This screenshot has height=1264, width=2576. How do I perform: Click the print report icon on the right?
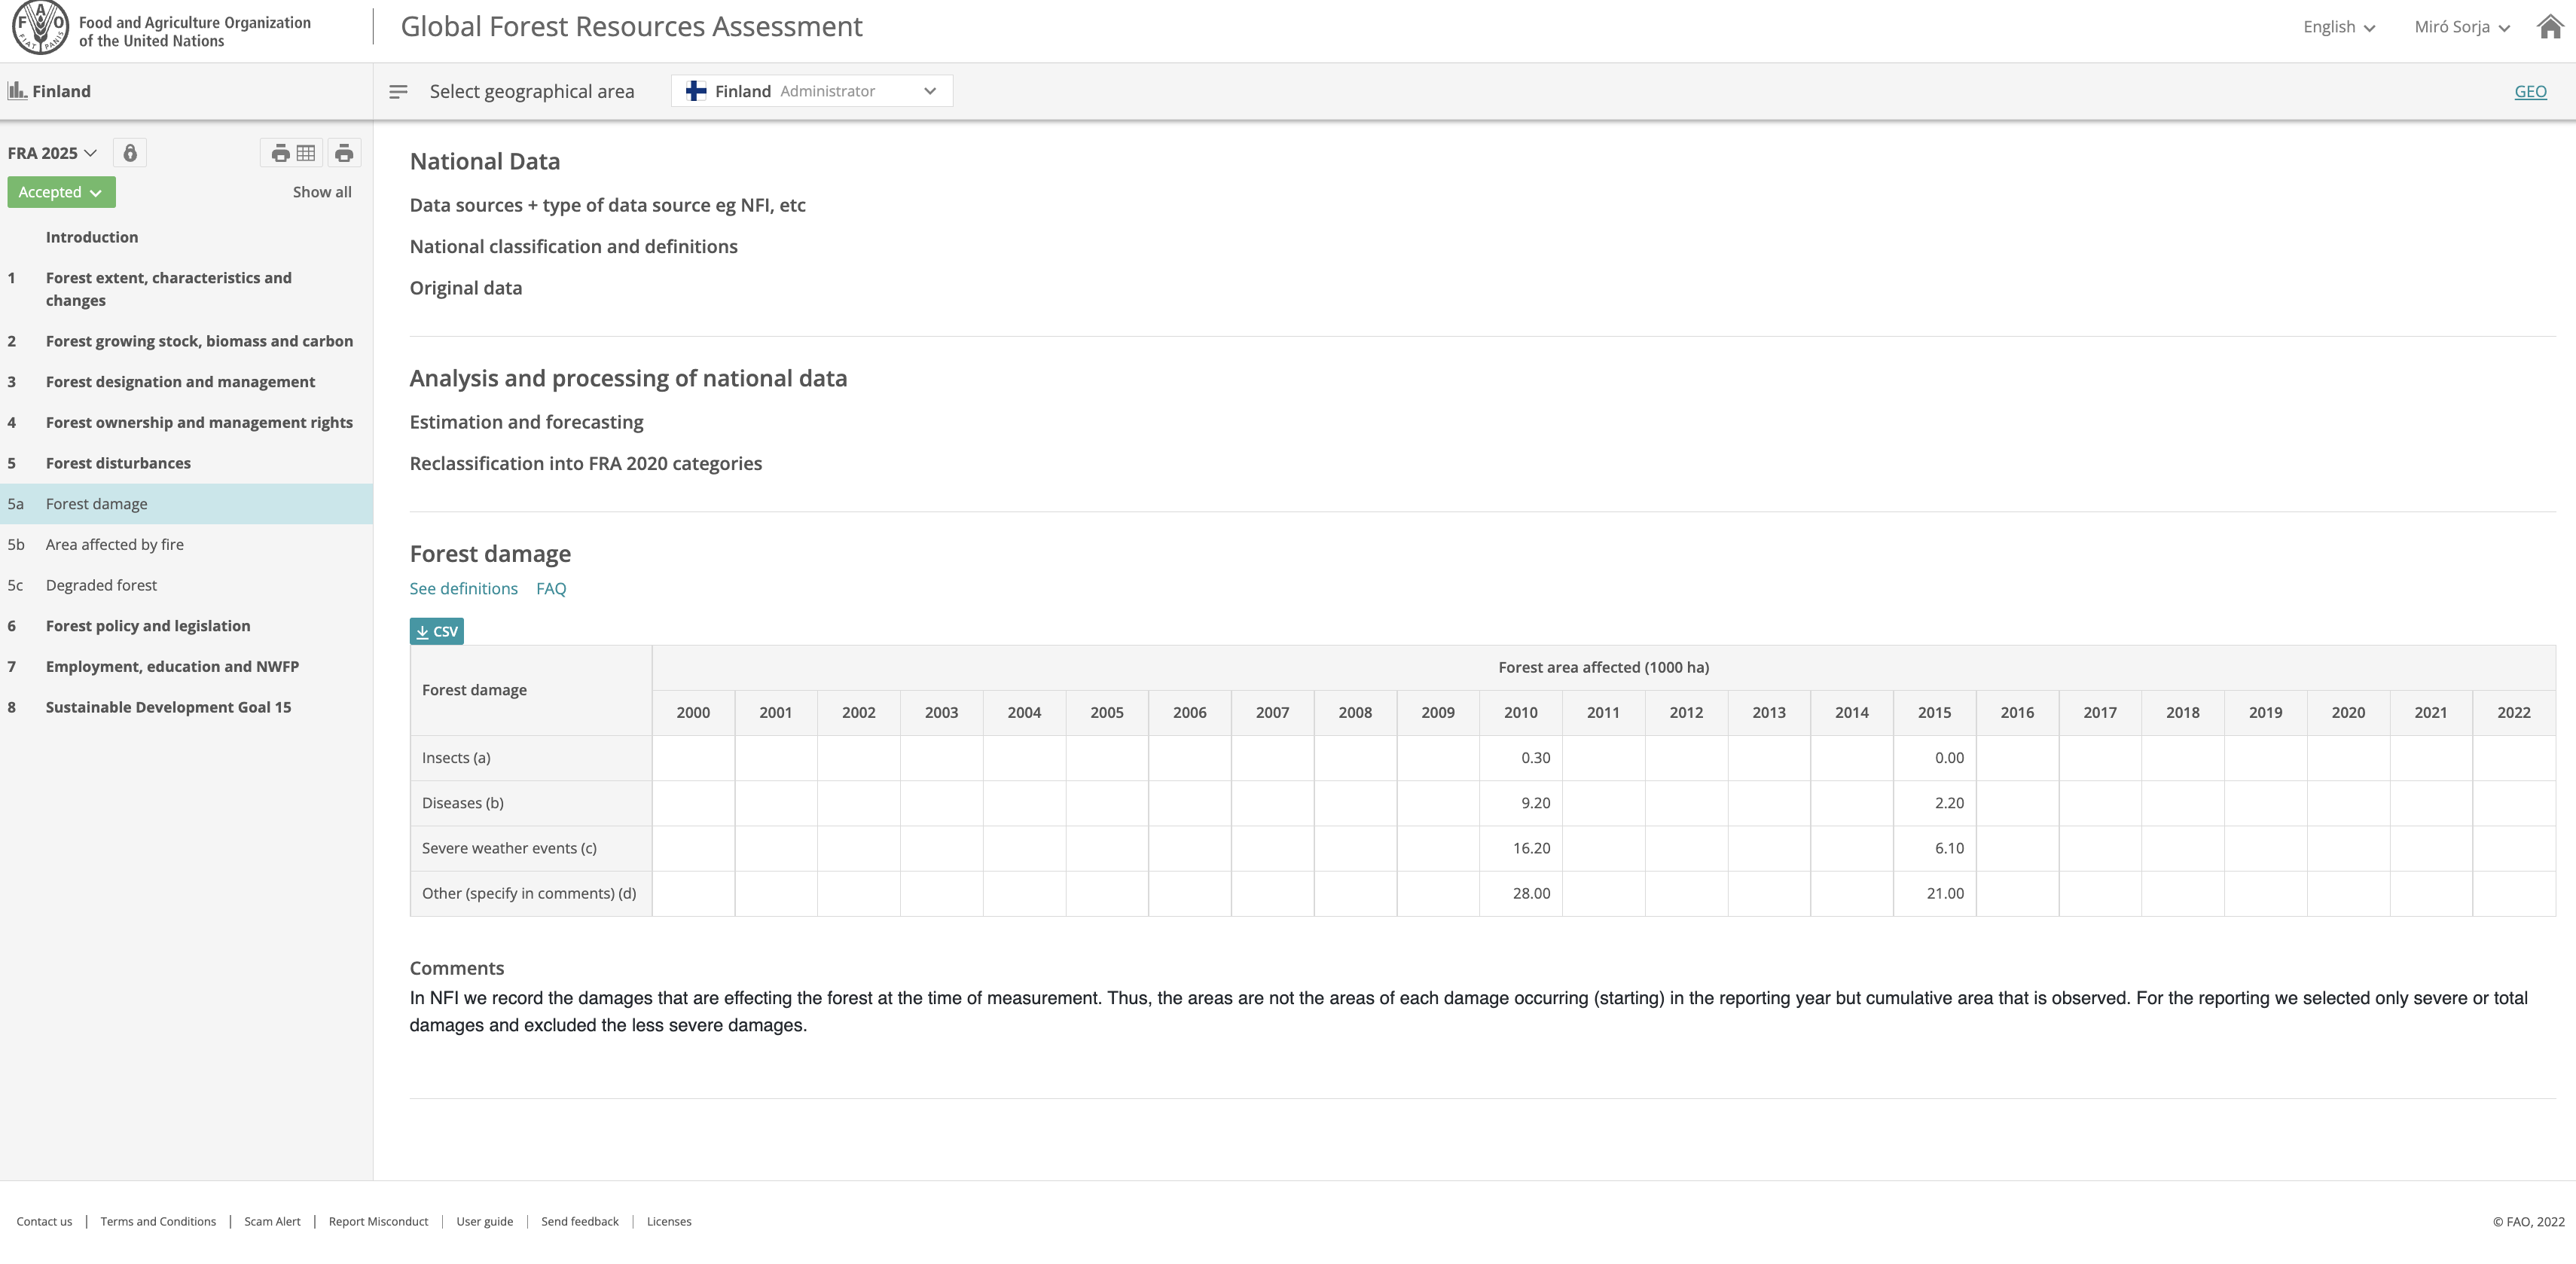point(344,152)
